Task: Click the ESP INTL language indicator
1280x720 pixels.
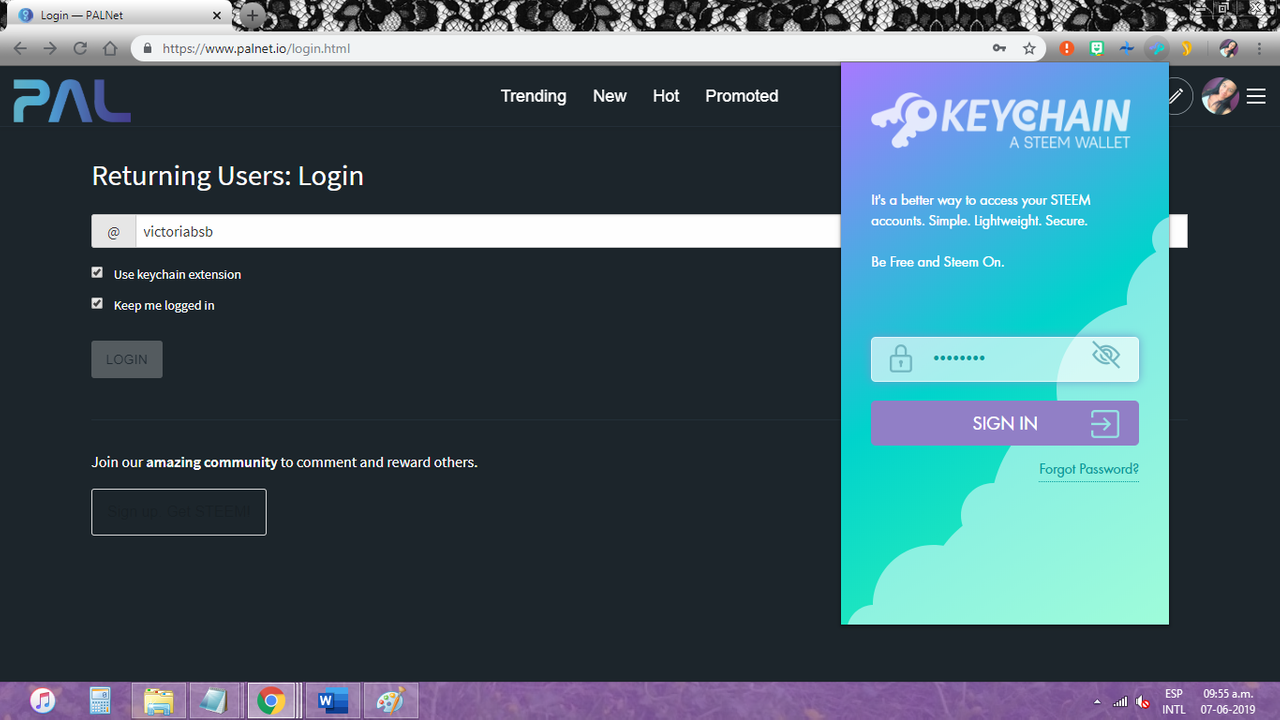Action: 1174,701
